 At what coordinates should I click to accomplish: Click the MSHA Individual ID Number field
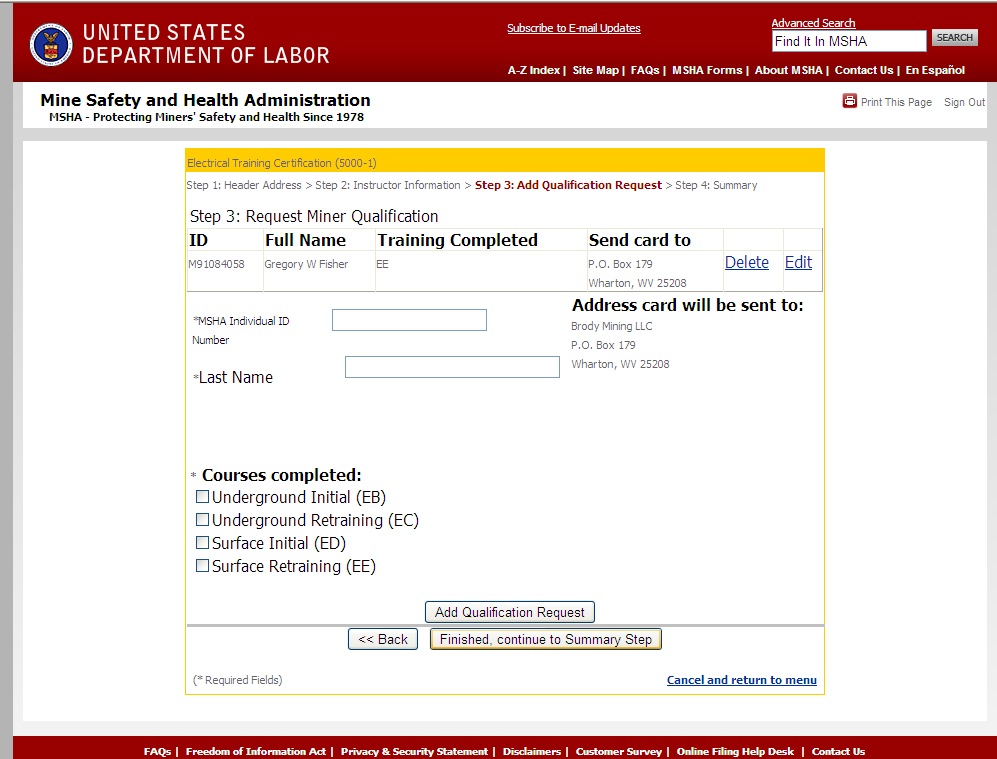(409, 320)
